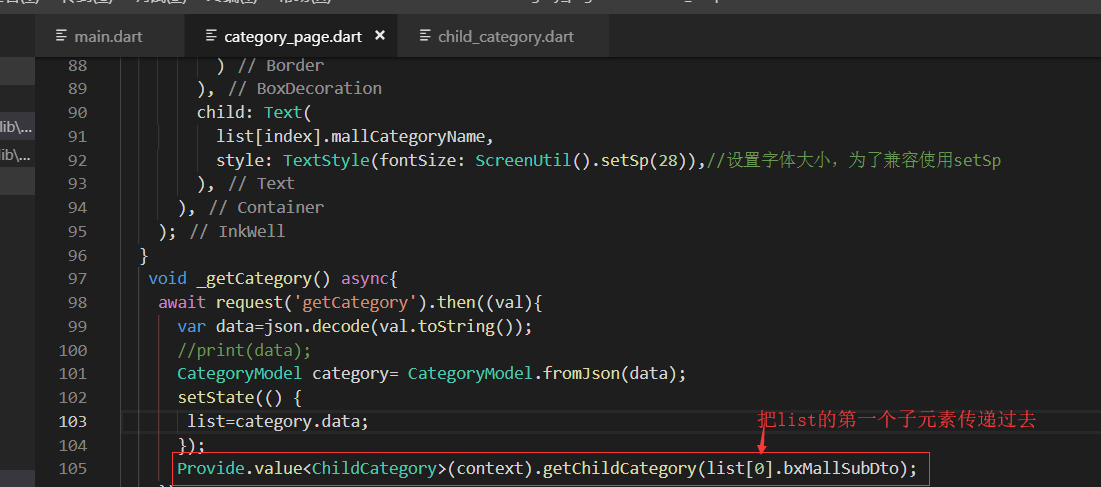Click line number 88 in the gutter
This screenshot has width=1101, height=487.
tap(78, 65)
